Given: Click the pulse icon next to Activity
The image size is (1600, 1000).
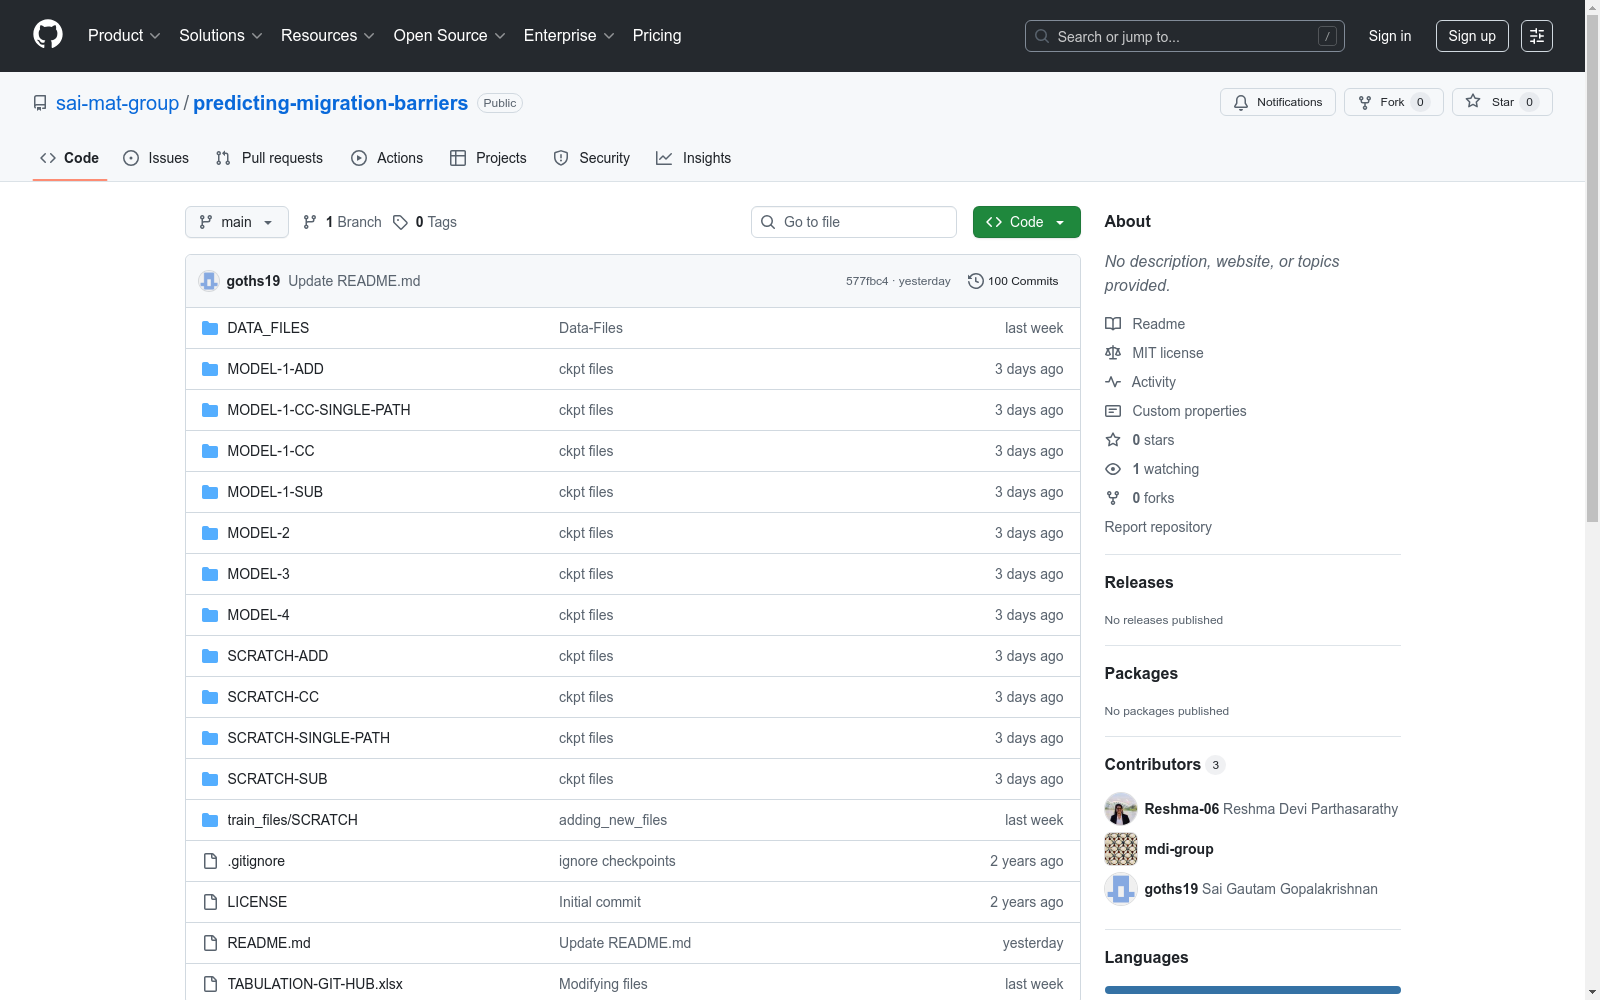Looking at the screenshot, I should (x=1113, y=382).
